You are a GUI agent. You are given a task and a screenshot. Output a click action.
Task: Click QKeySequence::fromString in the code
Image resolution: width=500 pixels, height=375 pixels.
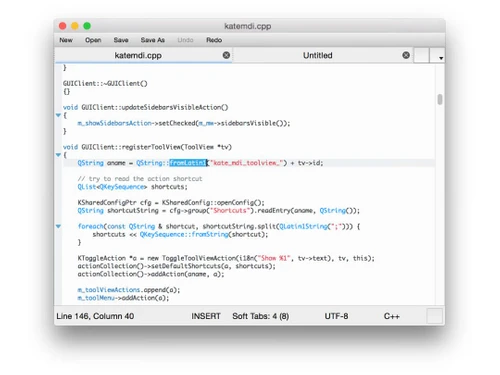(x=184, y=234)
